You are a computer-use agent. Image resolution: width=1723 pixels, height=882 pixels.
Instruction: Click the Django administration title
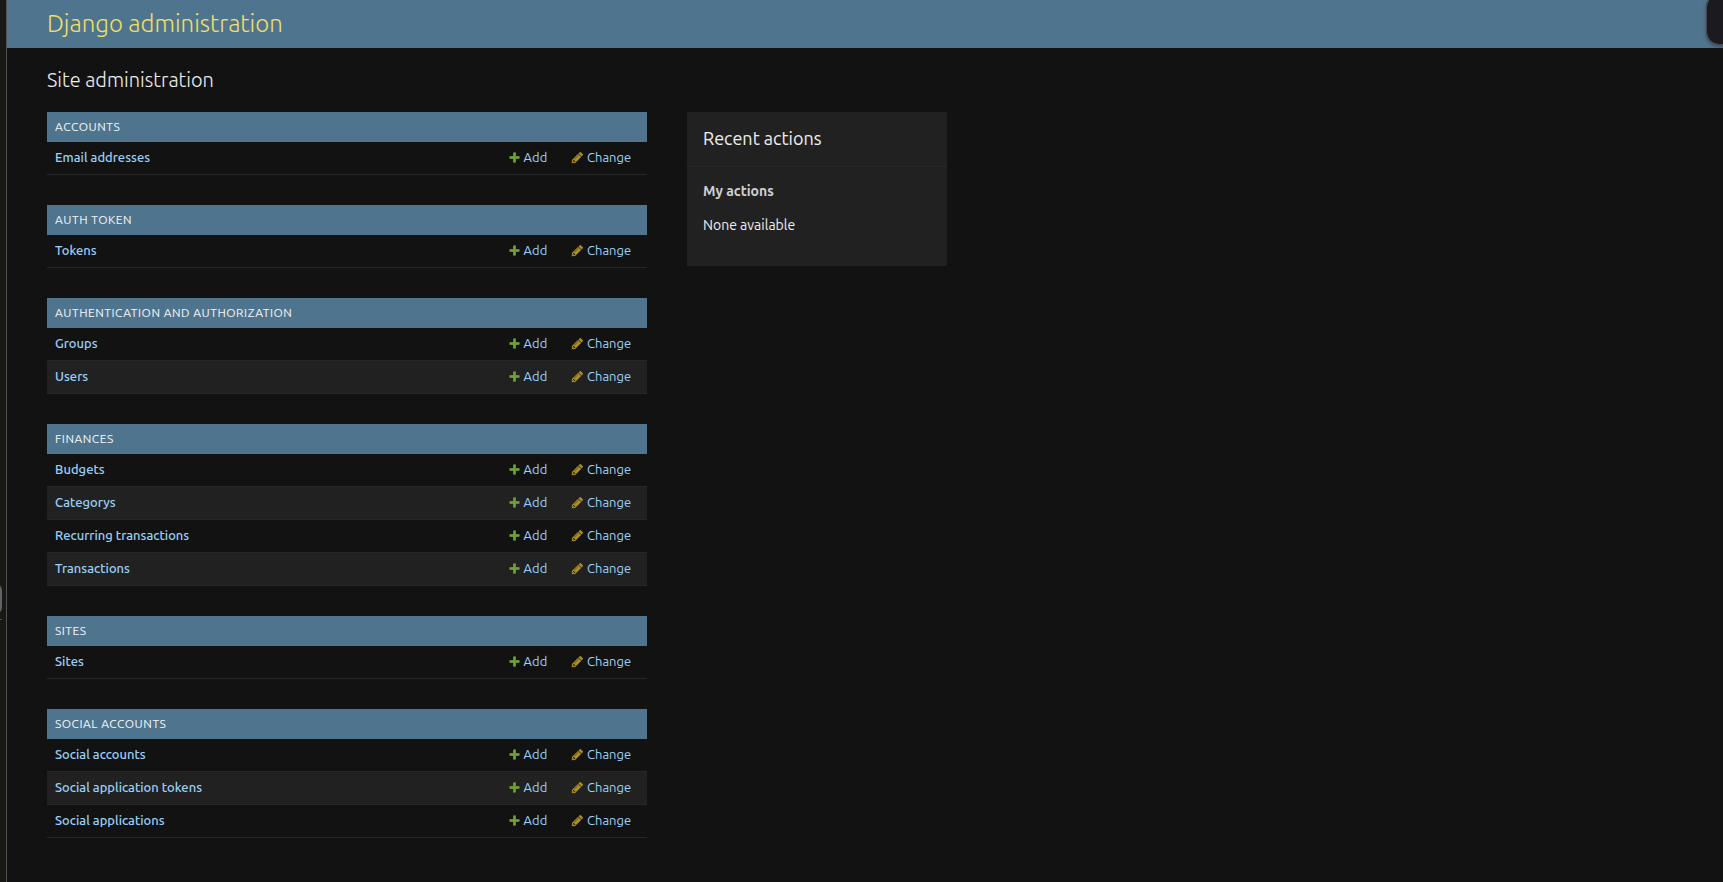click(x=165, y=24)
